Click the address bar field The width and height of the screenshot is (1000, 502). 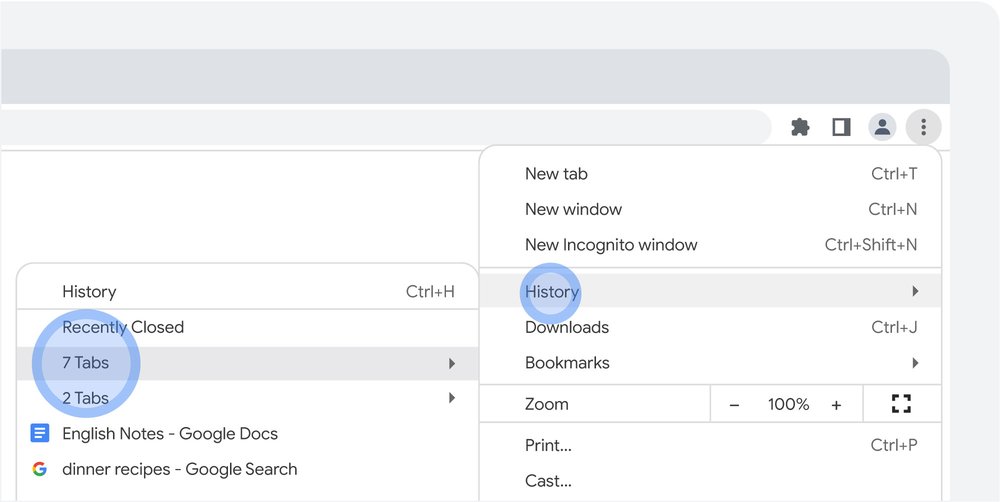[x=385, y=127]
